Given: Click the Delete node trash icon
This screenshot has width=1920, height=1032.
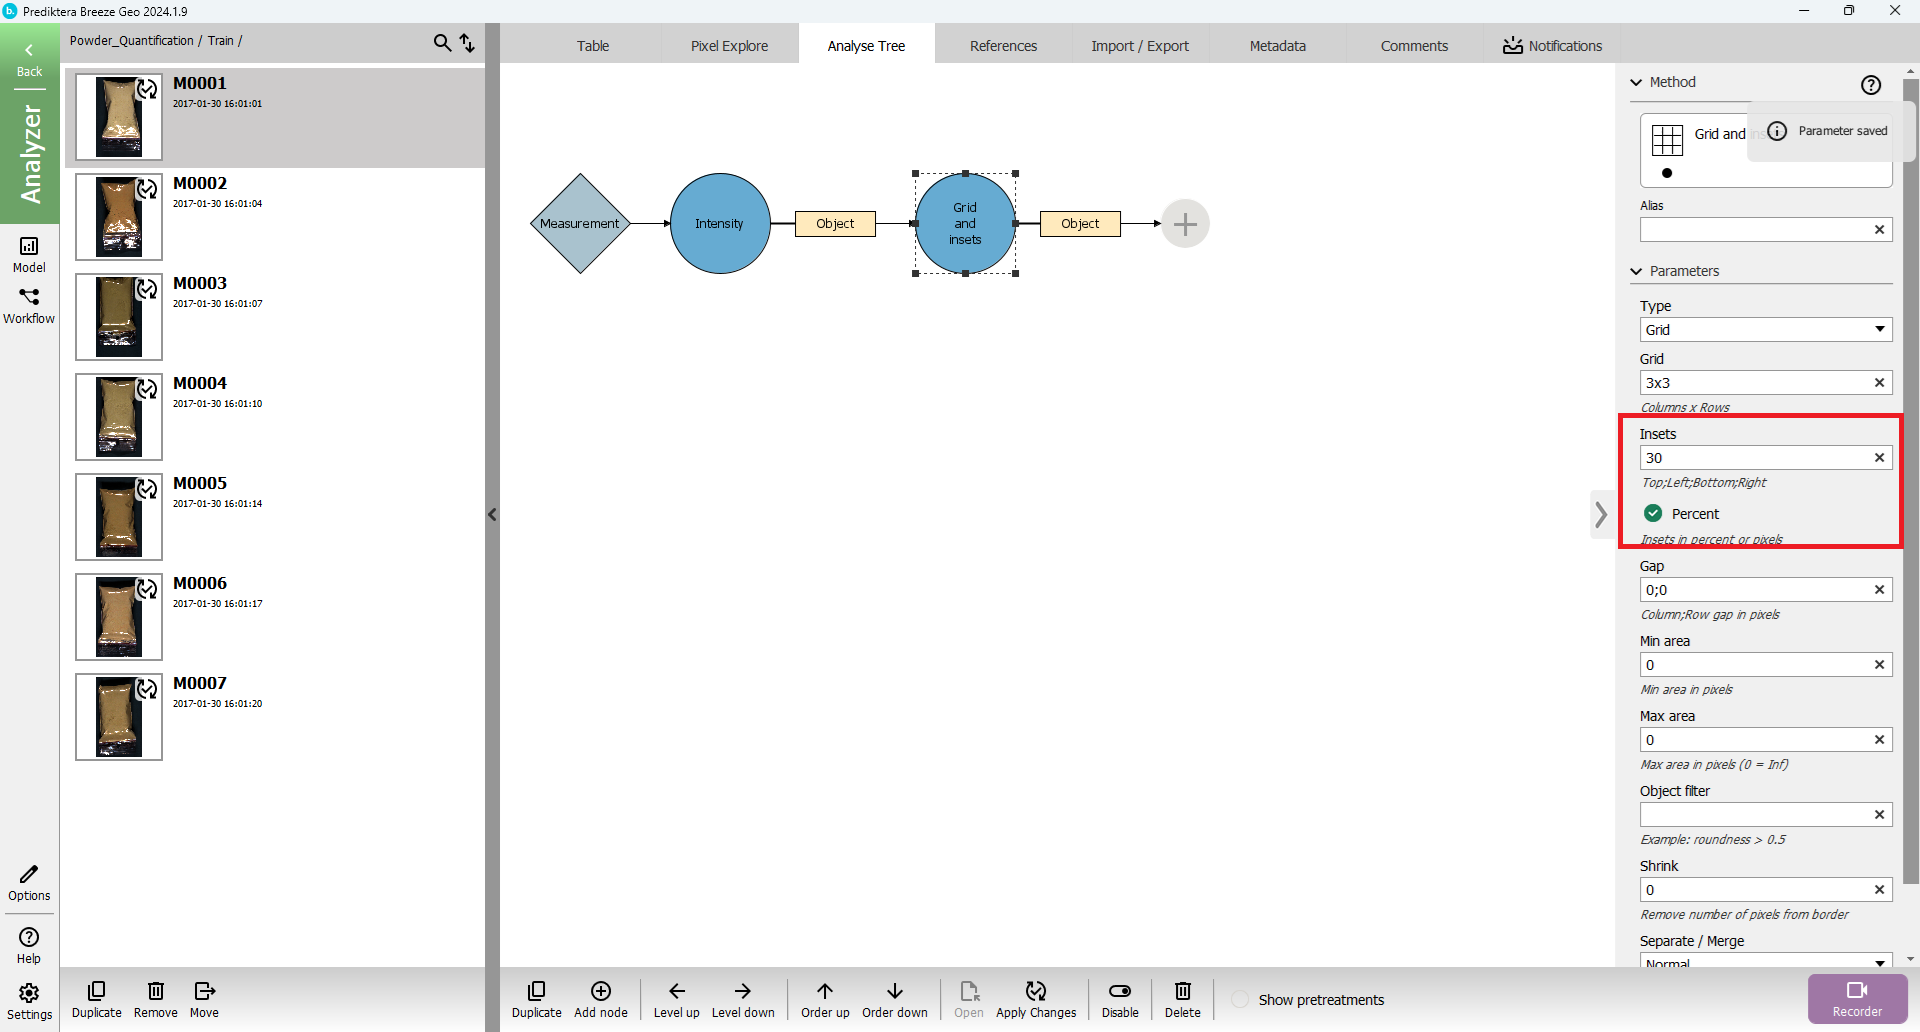Looking at the screenshot, I should (1182, 991).
